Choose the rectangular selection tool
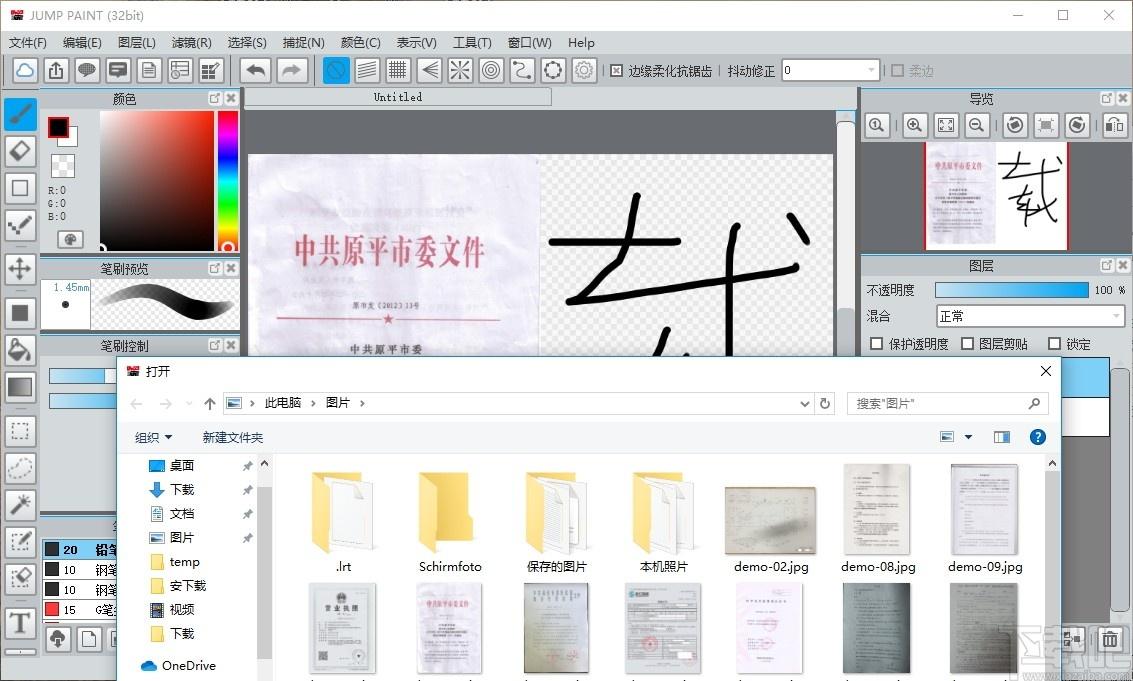The image size is (1133, 681). pyautogui.click(x=20, y=432)
